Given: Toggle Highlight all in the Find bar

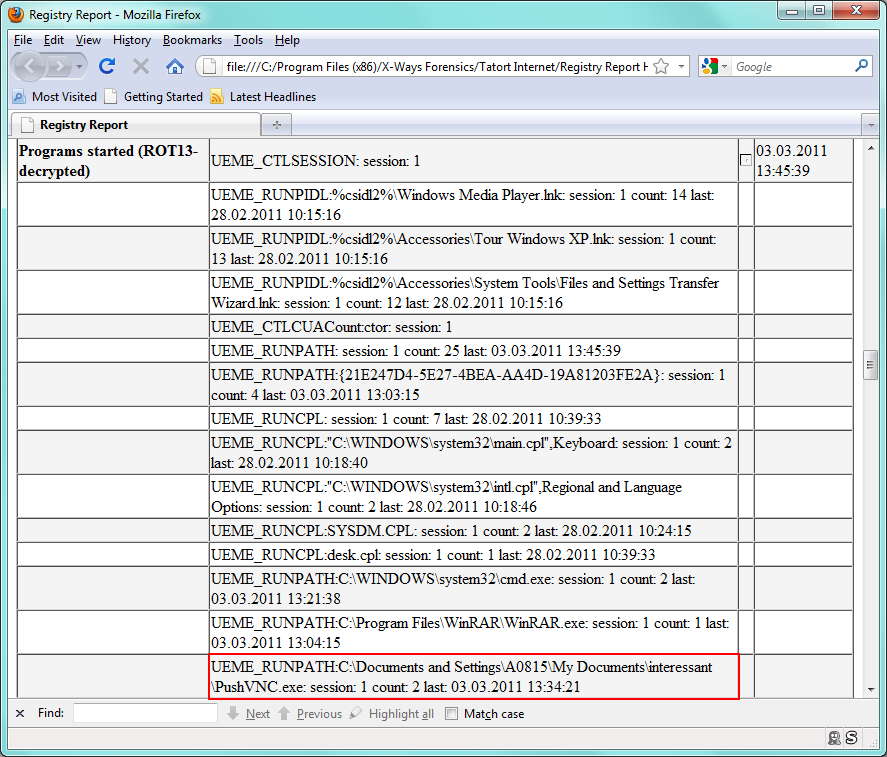Looking at the screenshot, I should pyautogui.click(x=391, y=714).
